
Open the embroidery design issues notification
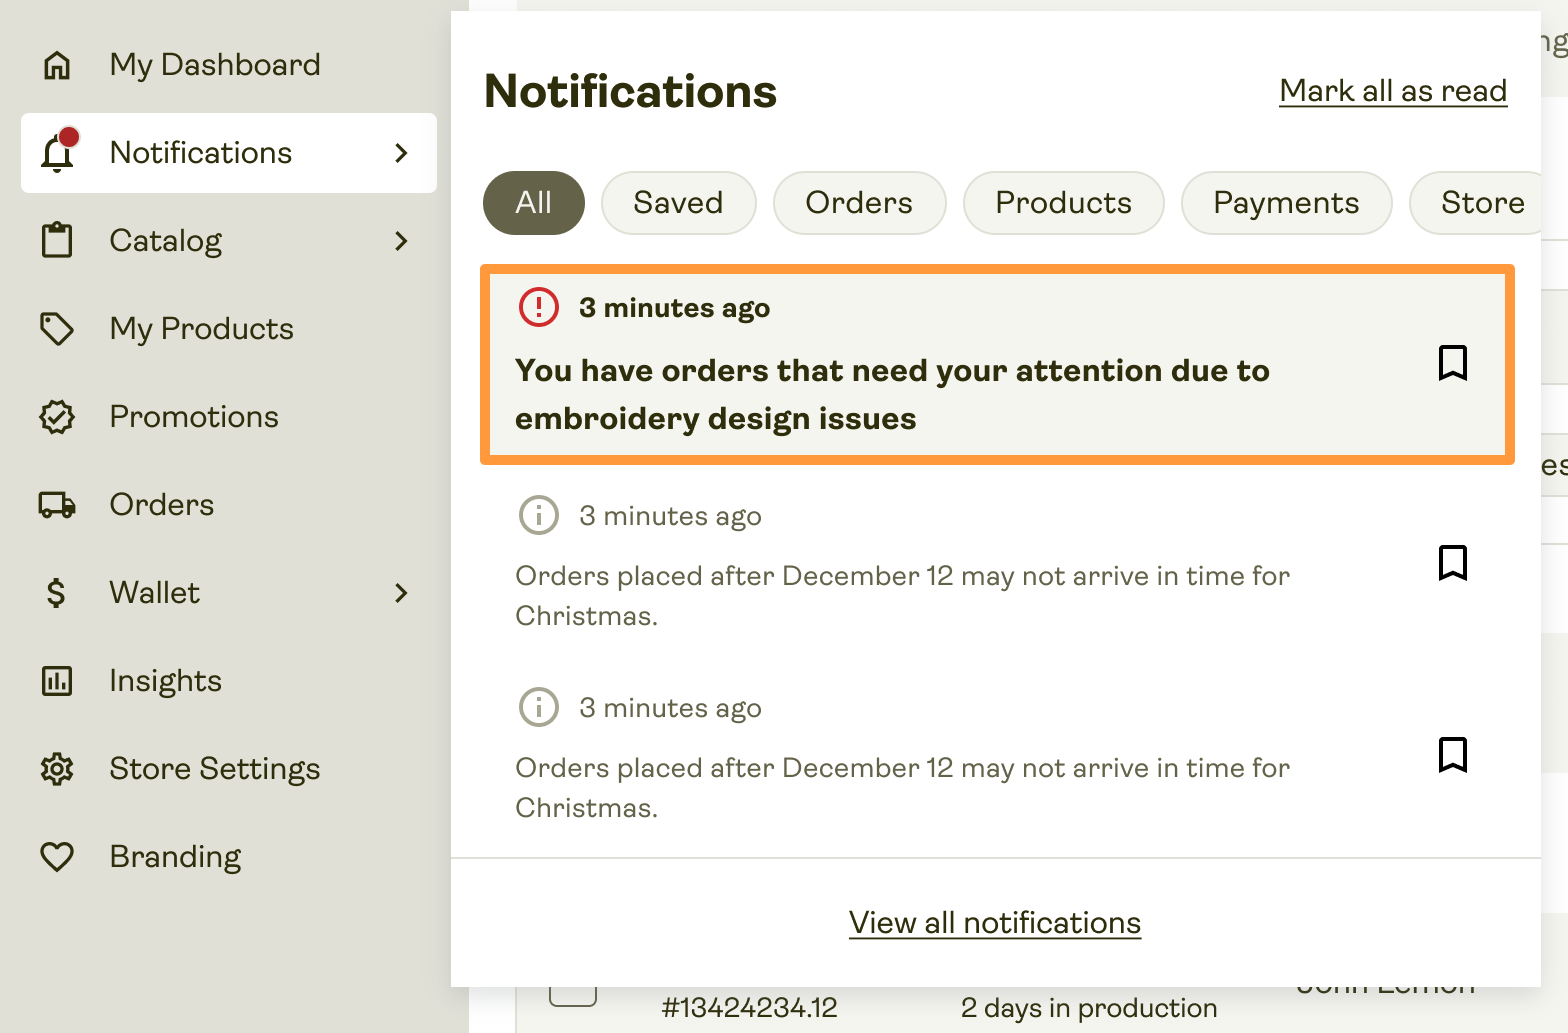[x=890, y=394]
